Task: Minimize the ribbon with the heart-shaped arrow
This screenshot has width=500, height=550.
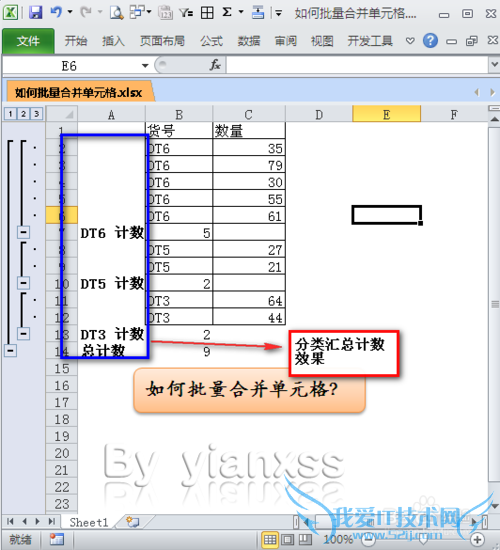Action: point(410,41)
